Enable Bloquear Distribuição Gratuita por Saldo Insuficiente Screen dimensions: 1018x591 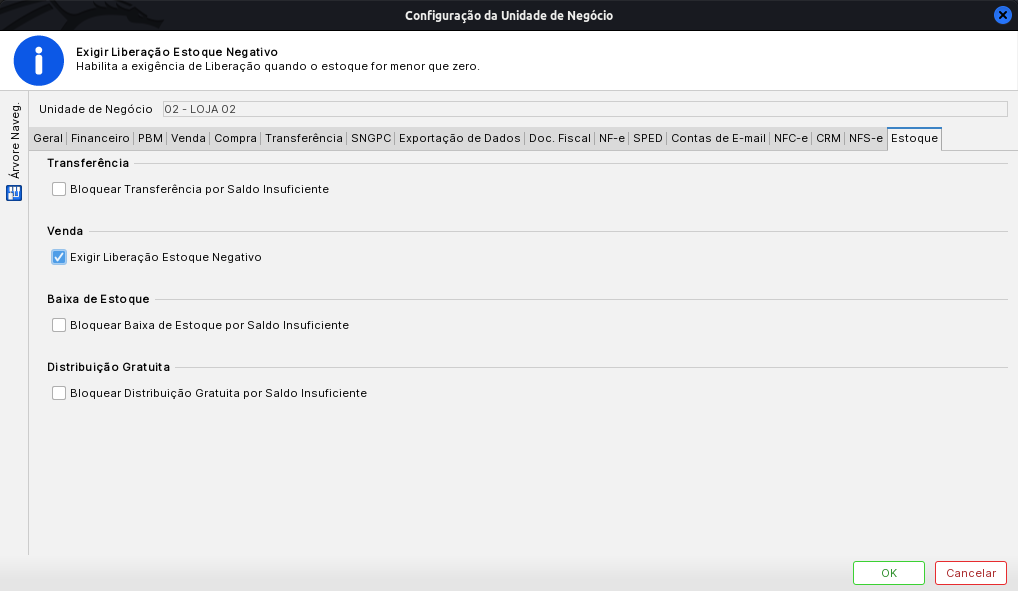pos(59,393)
